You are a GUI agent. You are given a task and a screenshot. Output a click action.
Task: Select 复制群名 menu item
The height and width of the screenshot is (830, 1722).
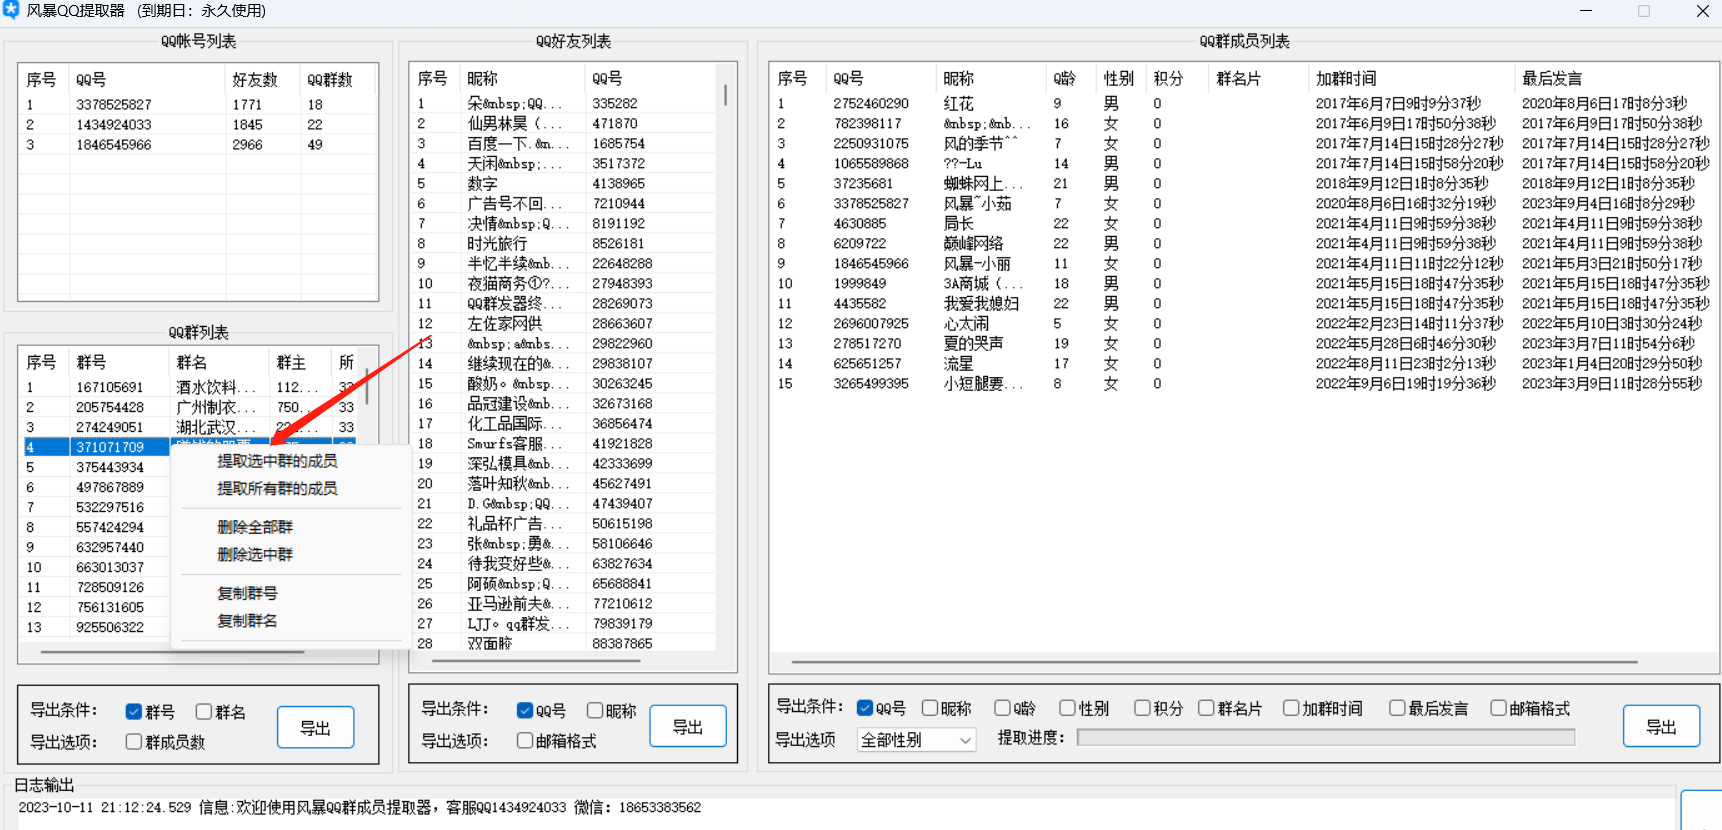pyautogui.click(x=247, y=621)
